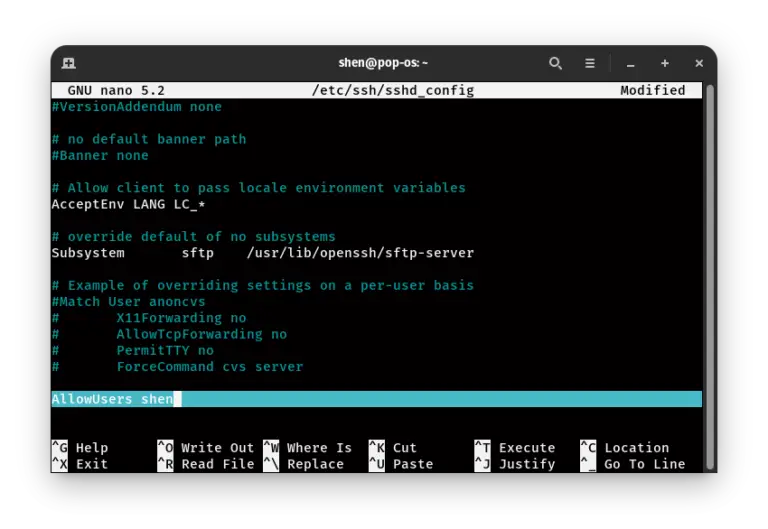Place cursor on #VersionAddendum none line
This screenshot has height=529, width=768.
(137, 107)
